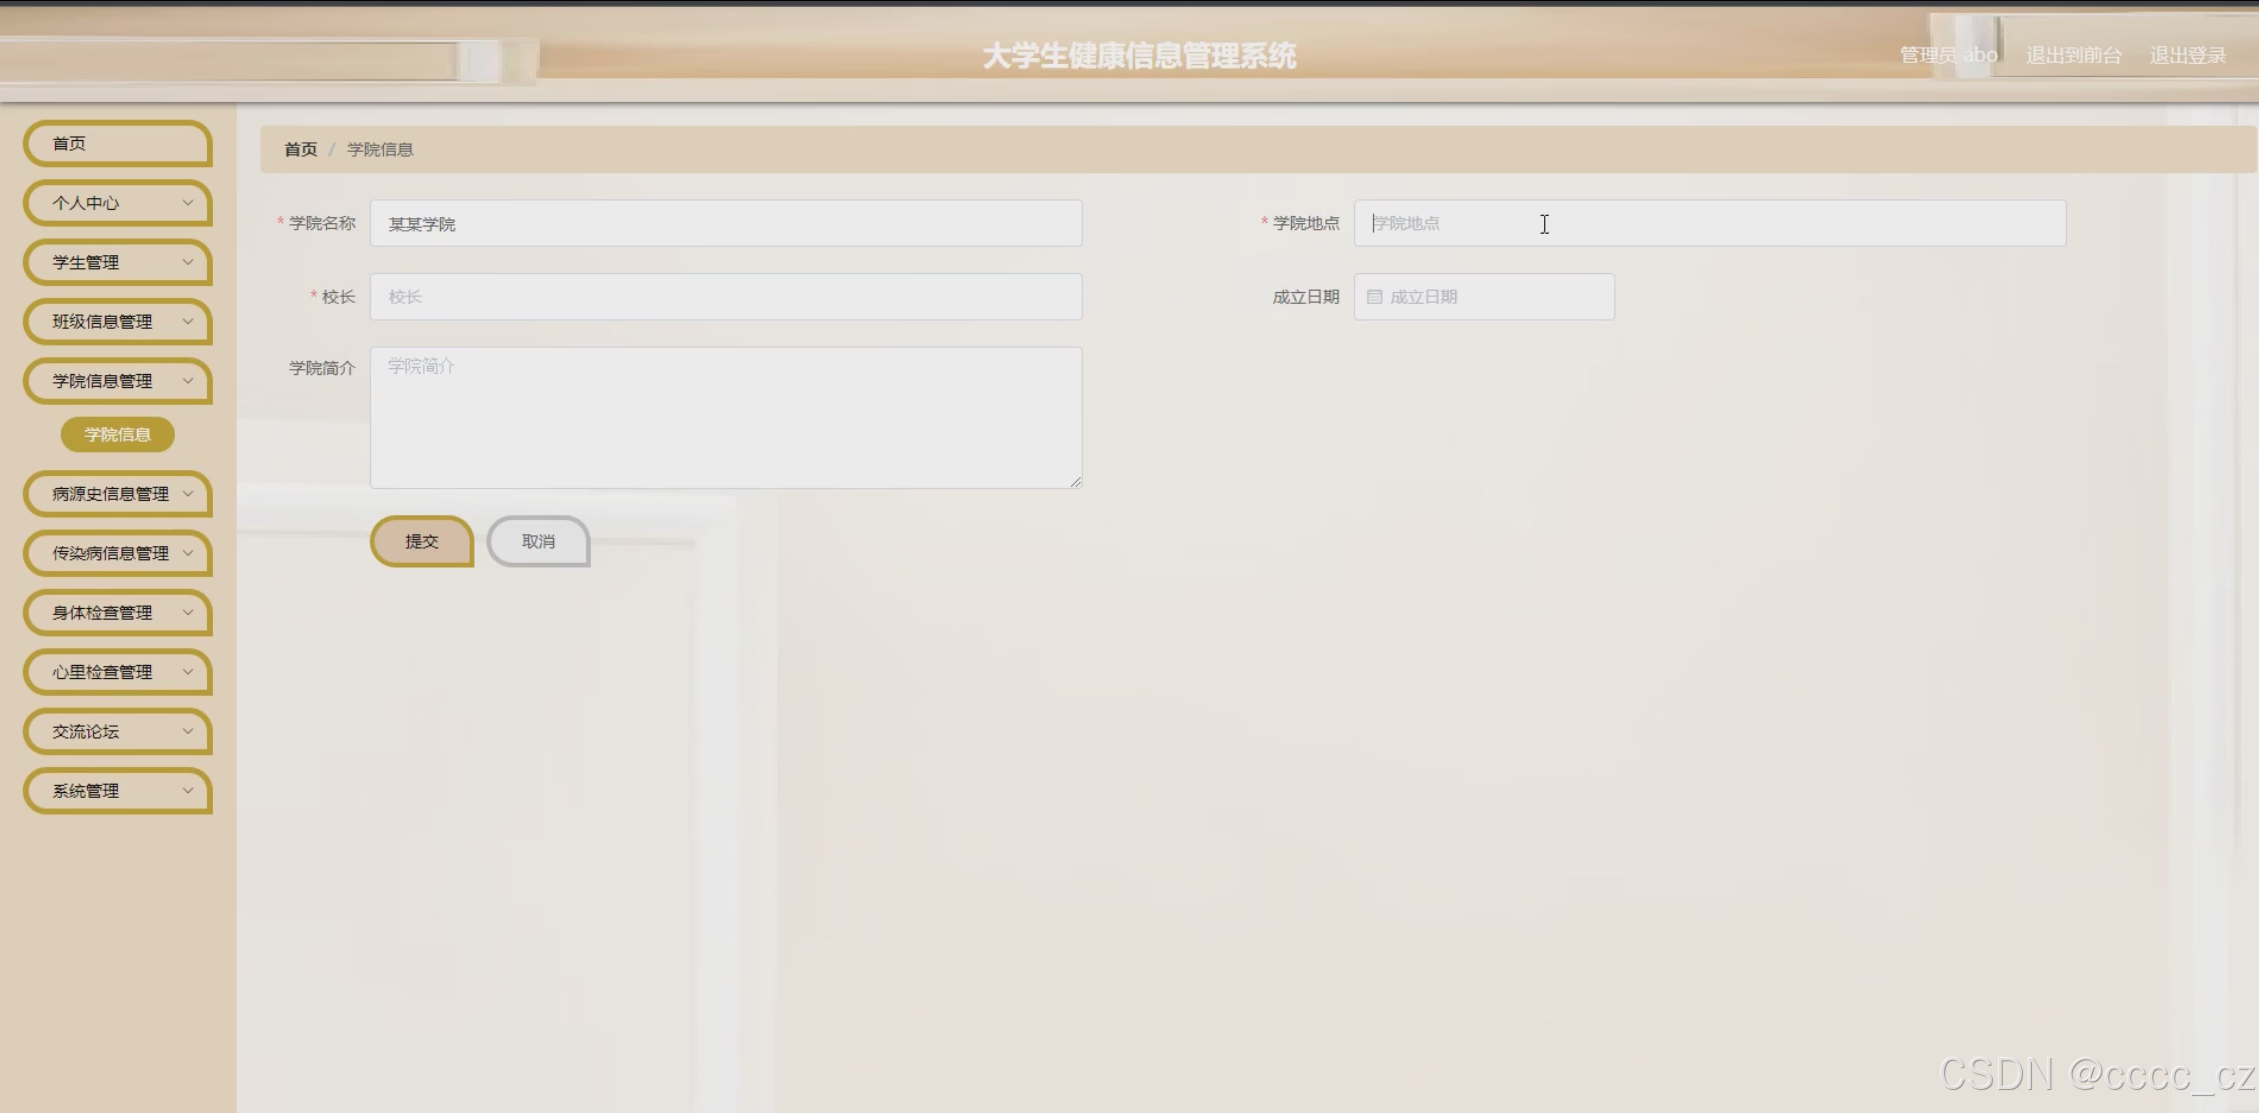Collapse 学院信息管理 menu chevron
Screen dimensions: 2259x1113
pos(187,381)
